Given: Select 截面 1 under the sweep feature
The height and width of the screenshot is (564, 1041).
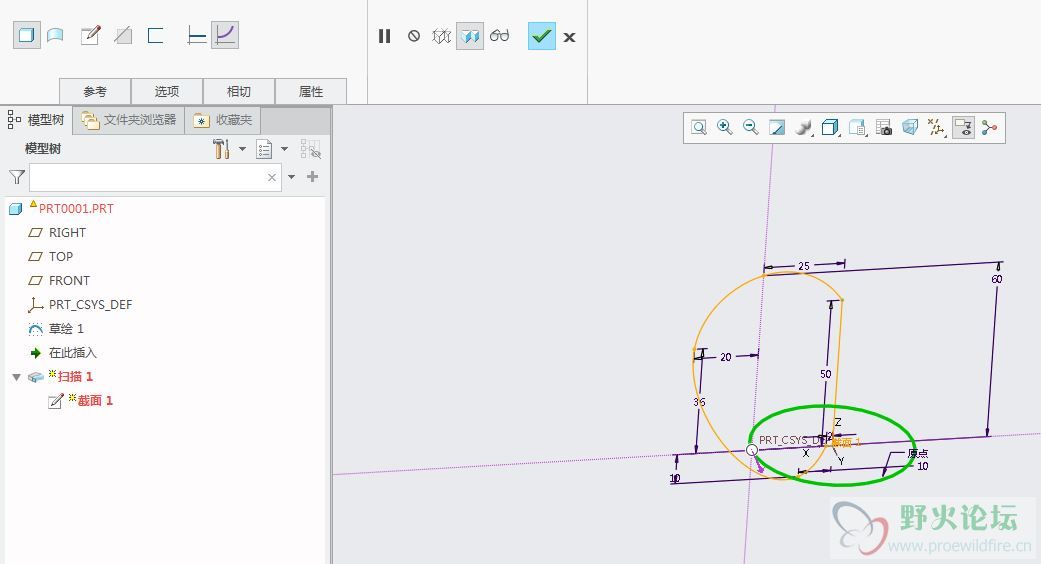Looking at the screenshot, I should tap(94, 401).
